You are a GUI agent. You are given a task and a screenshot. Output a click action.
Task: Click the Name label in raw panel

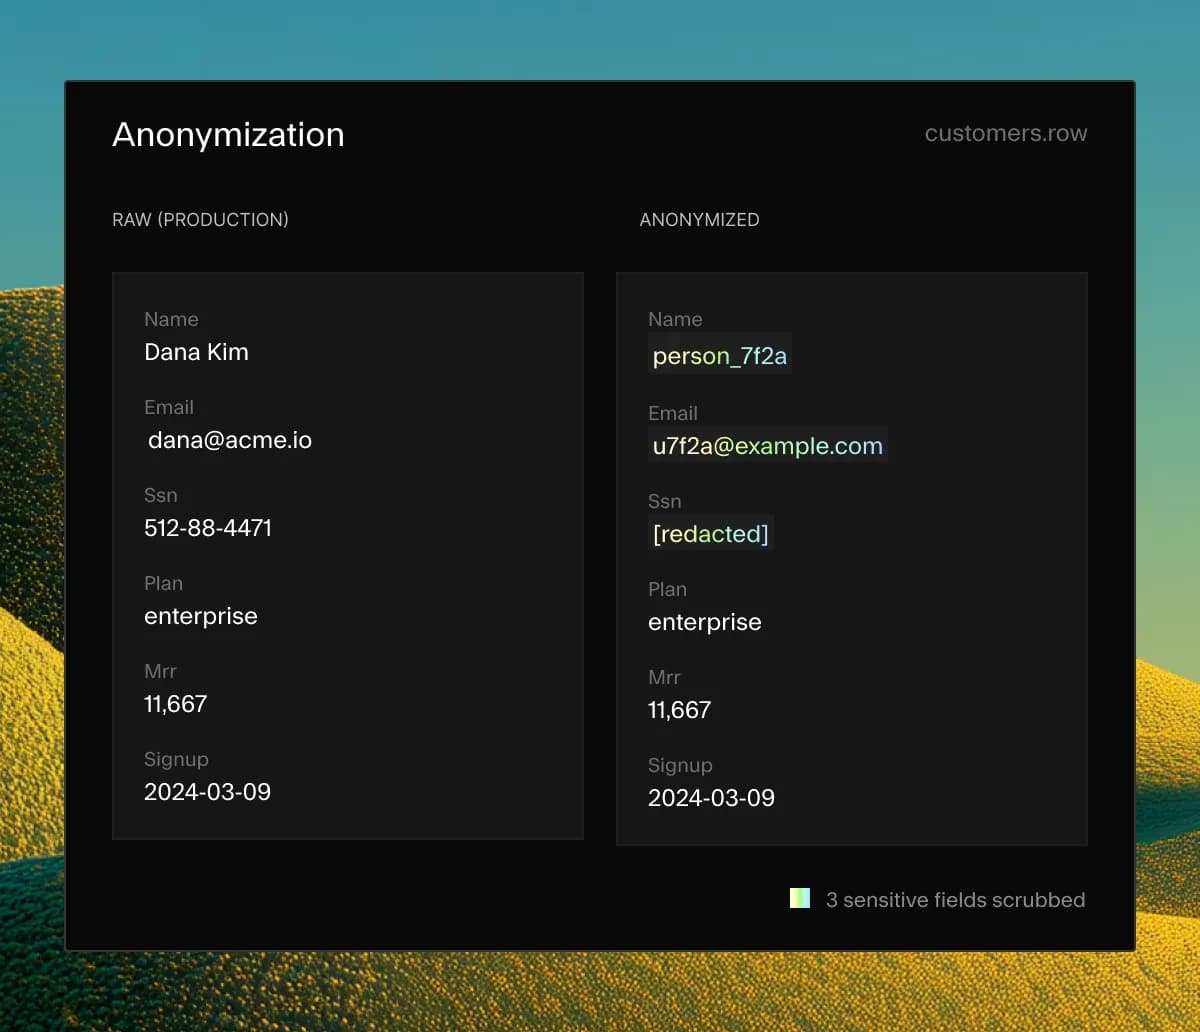point(171,319)
